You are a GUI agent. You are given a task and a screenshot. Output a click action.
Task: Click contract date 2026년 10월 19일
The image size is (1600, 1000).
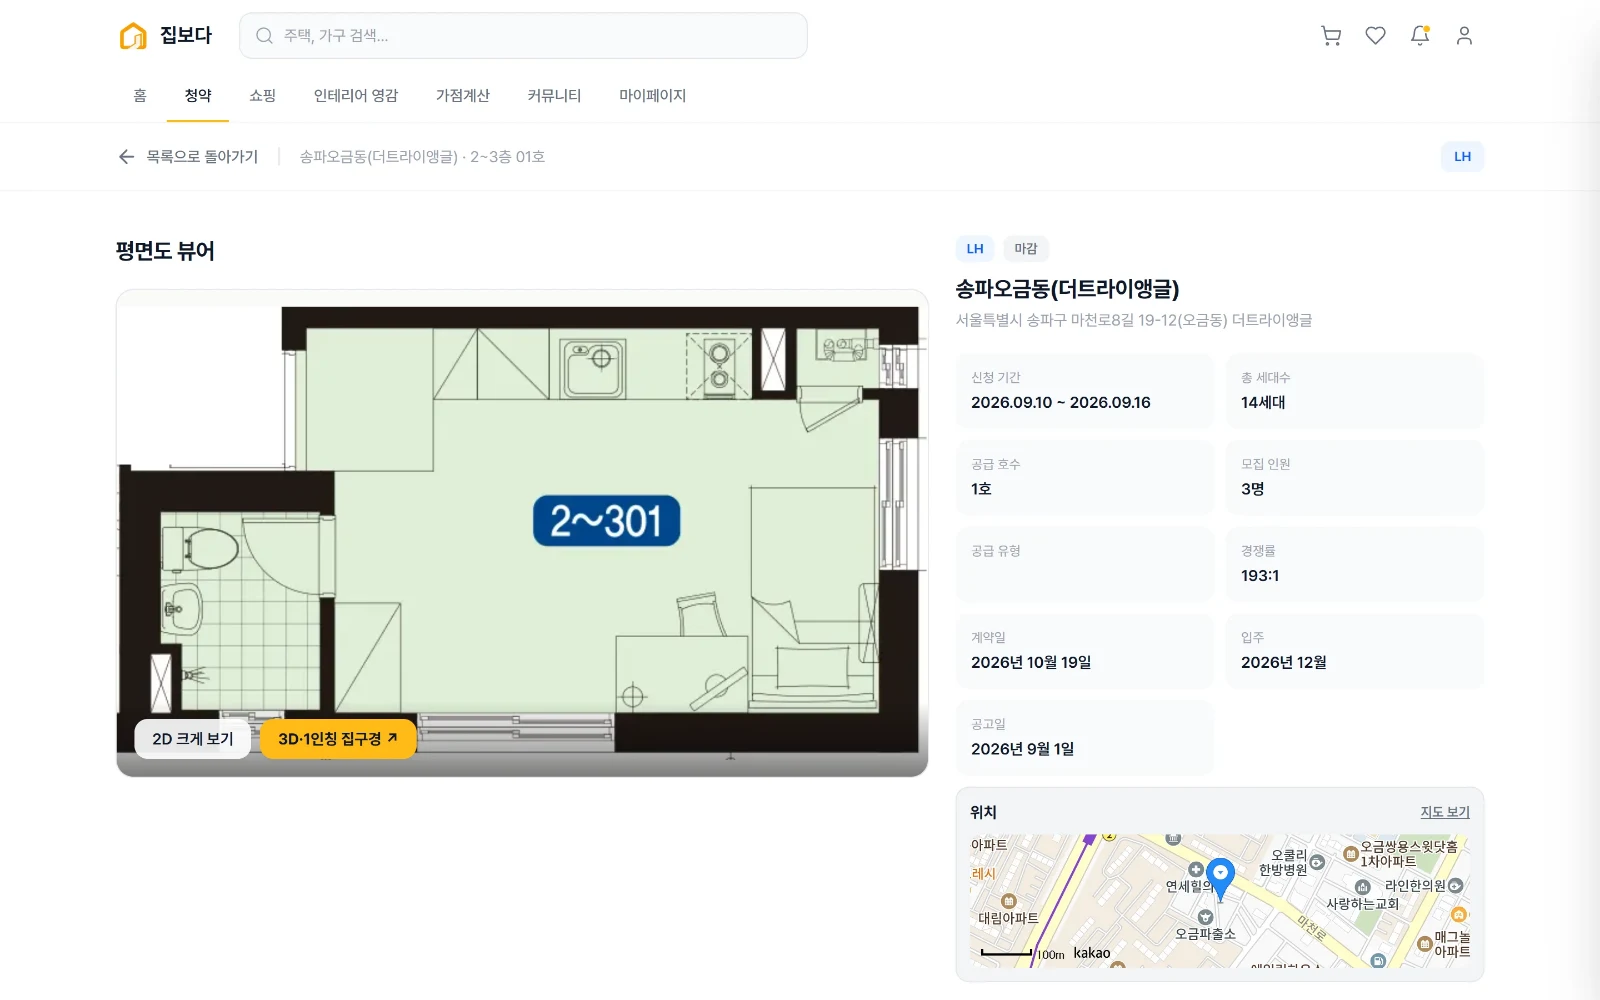(x=1031, y=662)
